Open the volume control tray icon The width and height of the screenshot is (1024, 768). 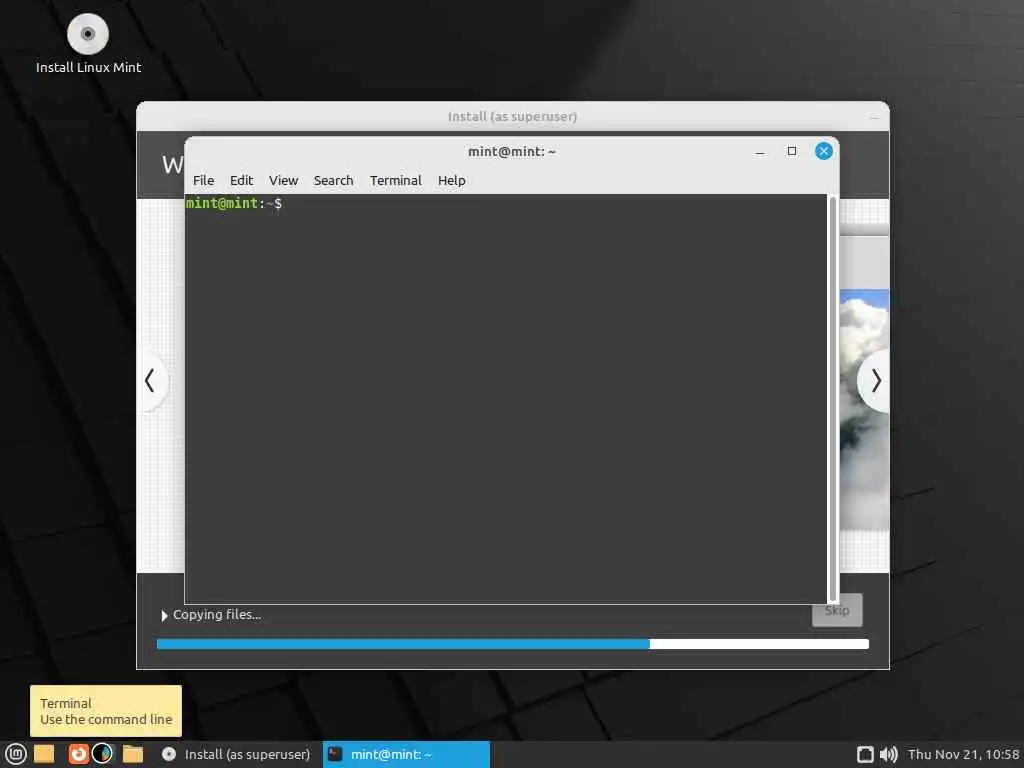tap(888, 754)
